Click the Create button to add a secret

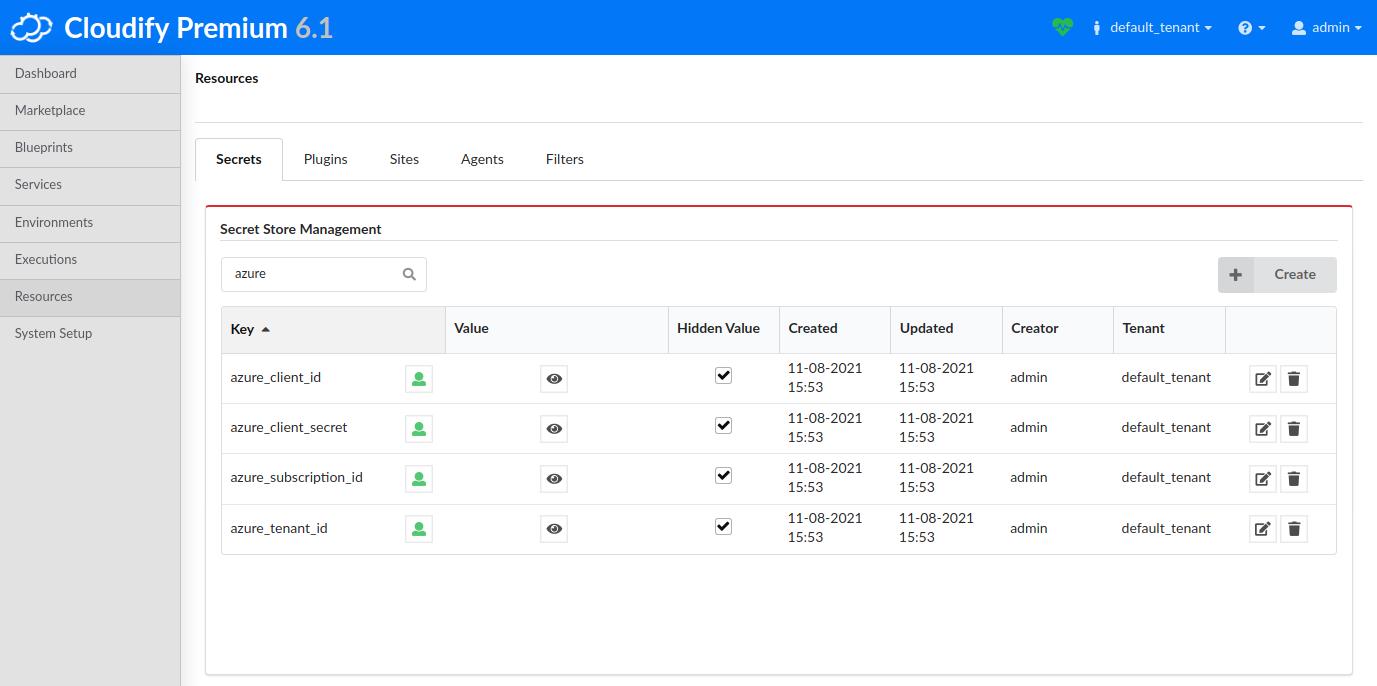point(1294,273)
